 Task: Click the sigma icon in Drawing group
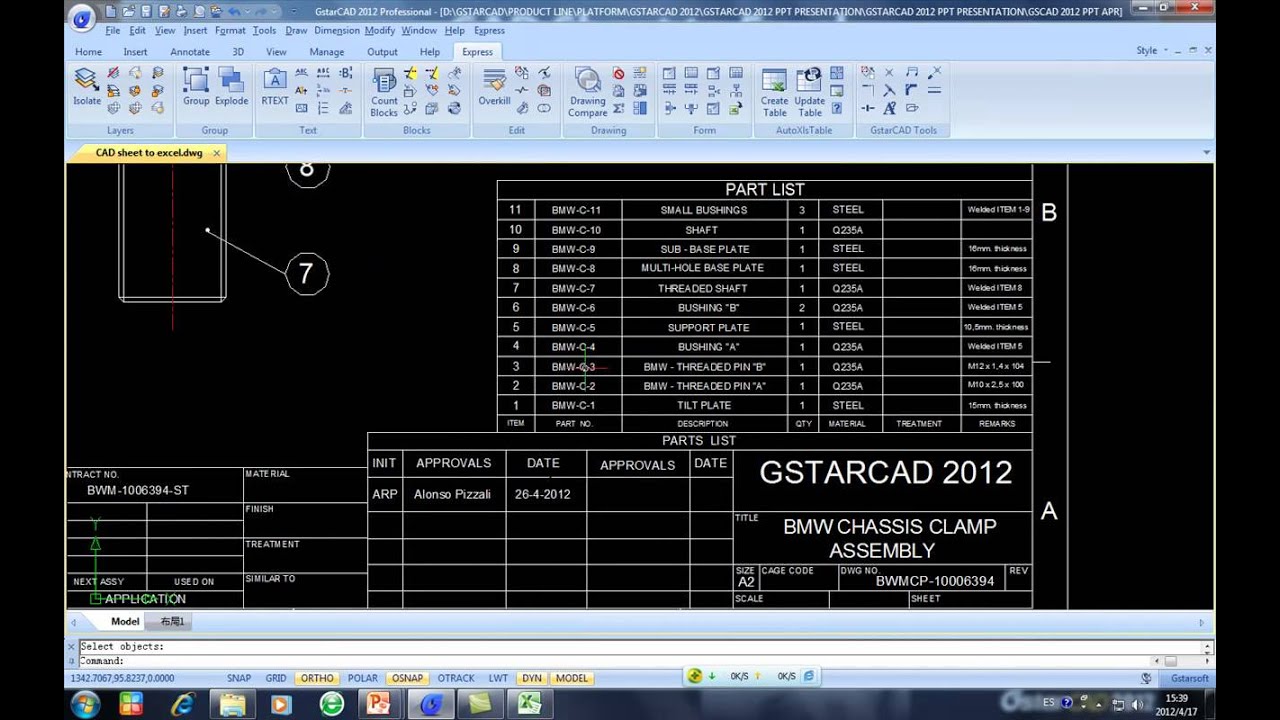[x=619, y=108]
